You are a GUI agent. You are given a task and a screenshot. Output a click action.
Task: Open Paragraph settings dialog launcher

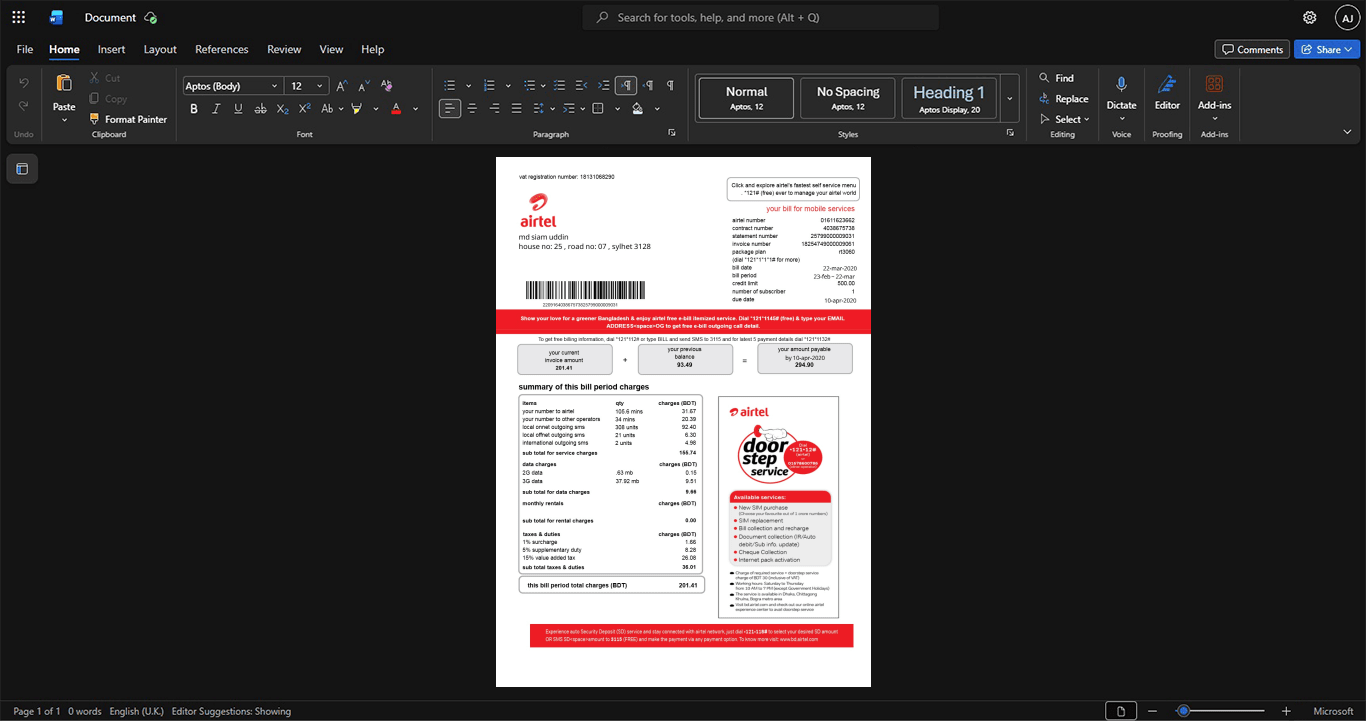click(x=672, y=133)
